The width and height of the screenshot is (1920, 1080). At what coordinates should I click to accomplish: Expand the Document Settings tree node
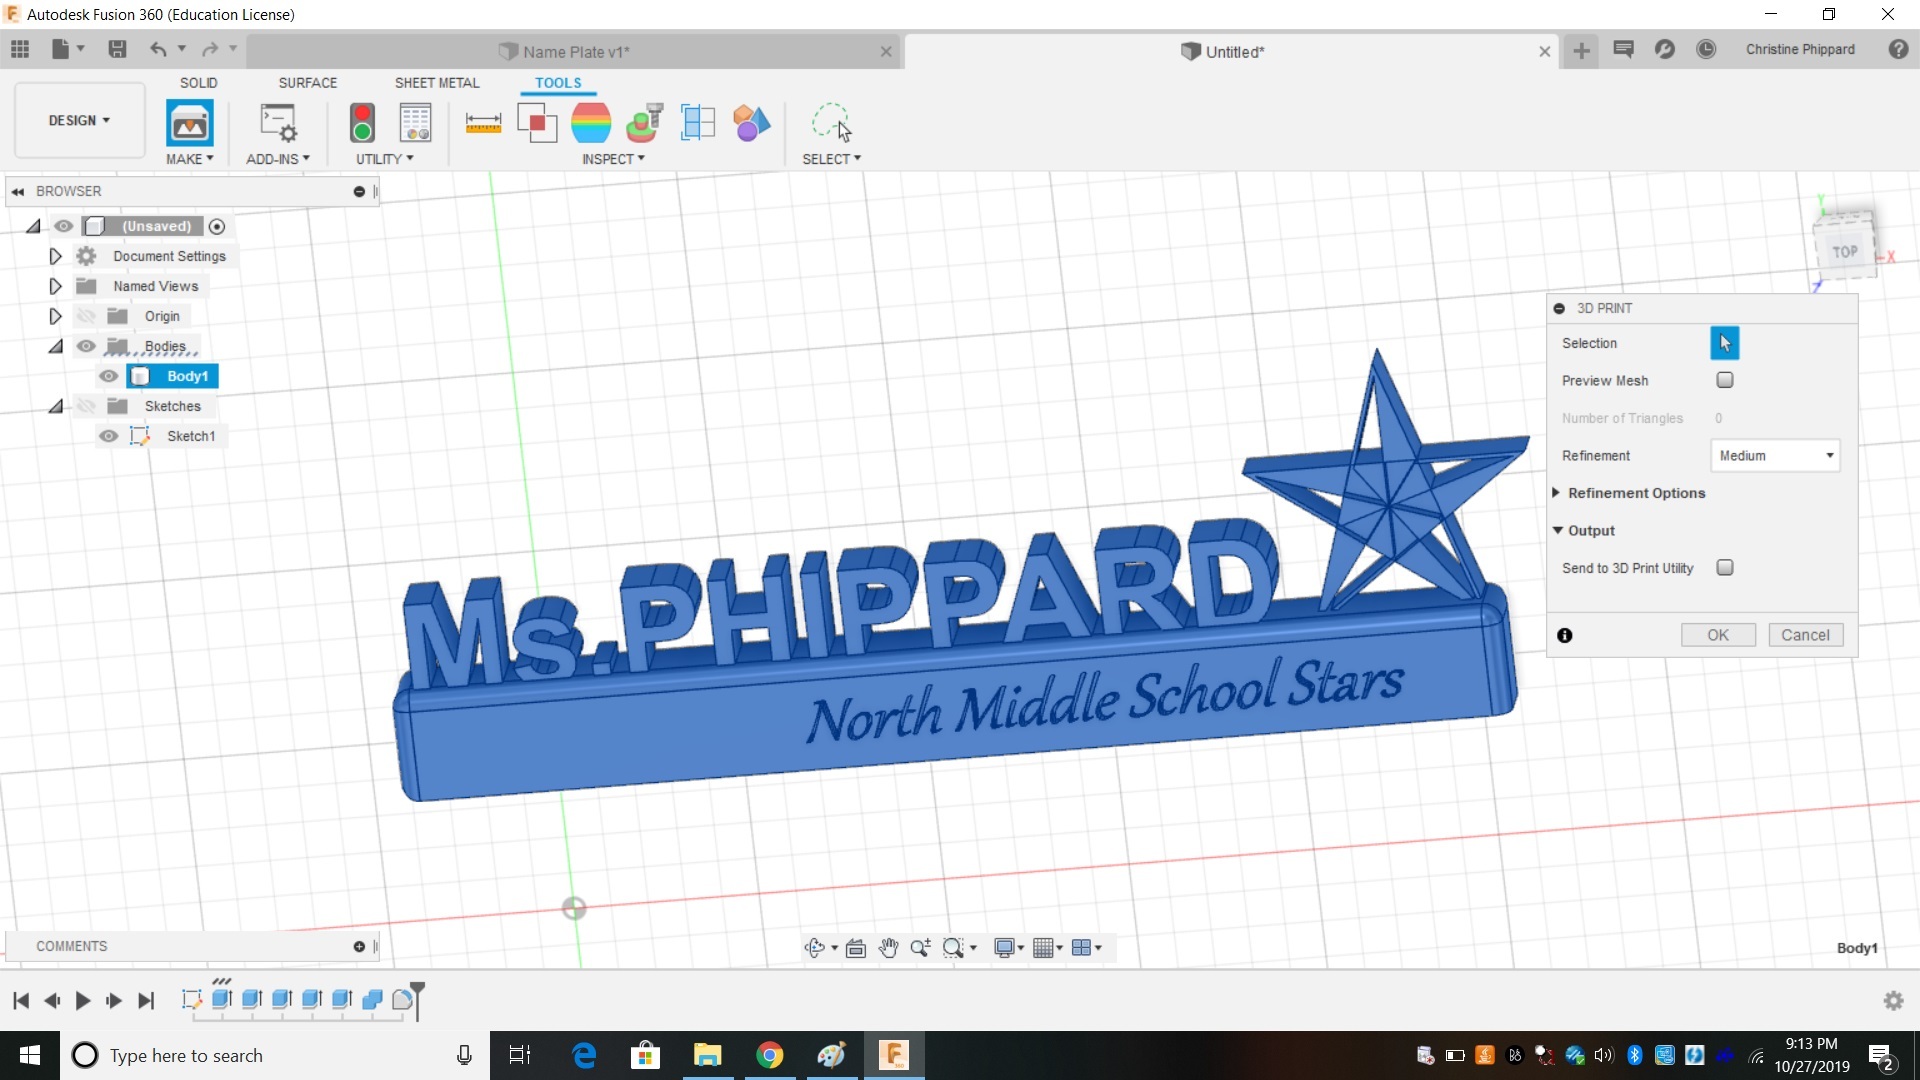click(x=55, y=256)
